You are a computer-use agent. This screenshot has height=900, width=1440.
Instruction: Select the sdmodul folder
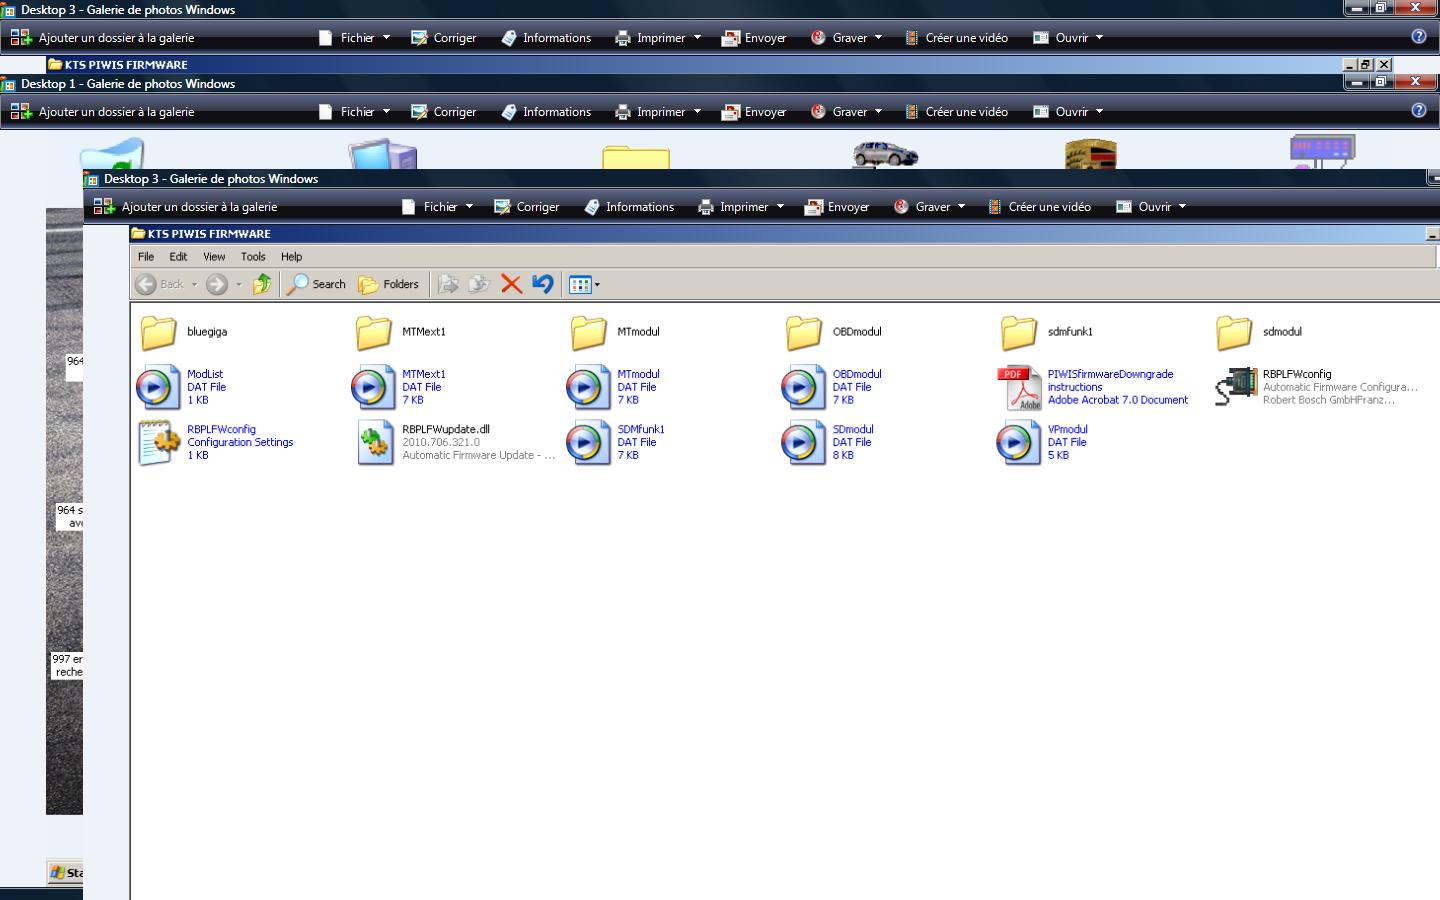tap(1235, 332)
